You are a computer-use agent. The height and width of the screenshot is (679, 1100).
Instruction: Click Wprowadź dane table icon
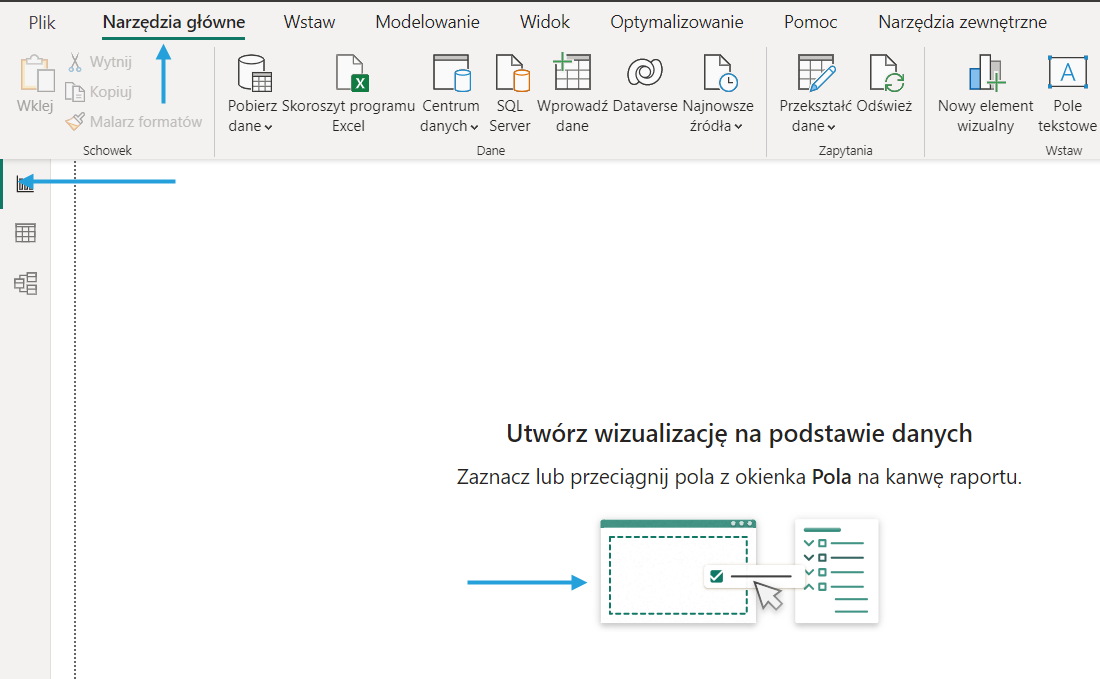(x=572, y=74)
